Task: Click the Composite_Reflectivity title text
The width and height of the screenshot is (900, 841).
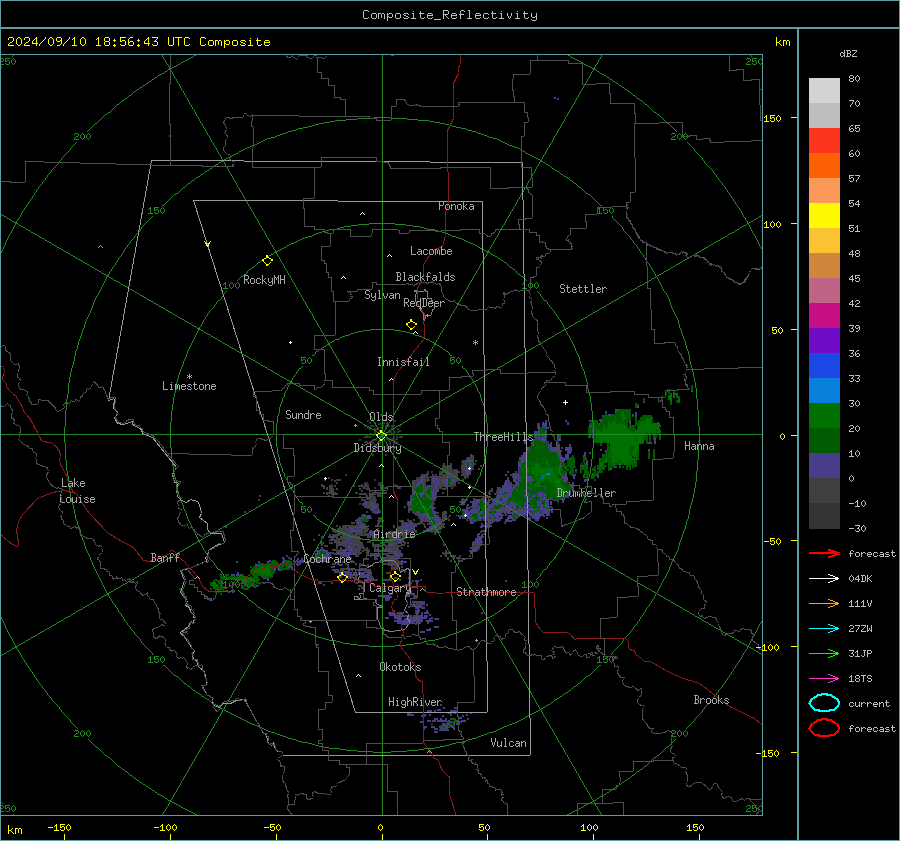Action: (450, 15)
